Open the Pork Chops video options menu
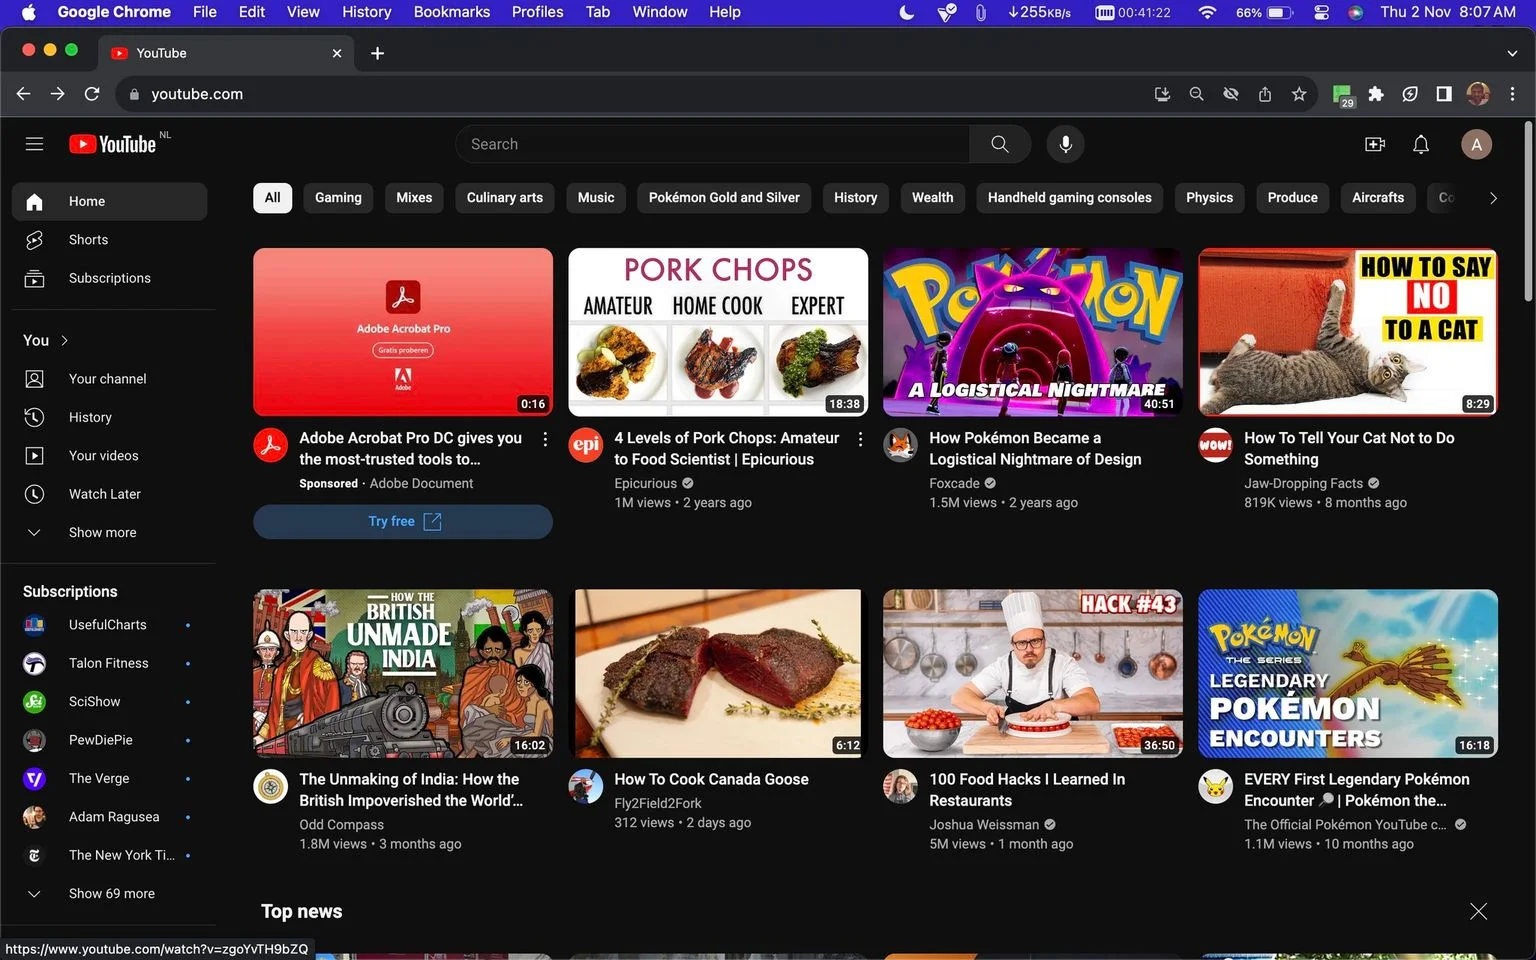This screenshot has width=1536, height=960. (x=860, y=439)
